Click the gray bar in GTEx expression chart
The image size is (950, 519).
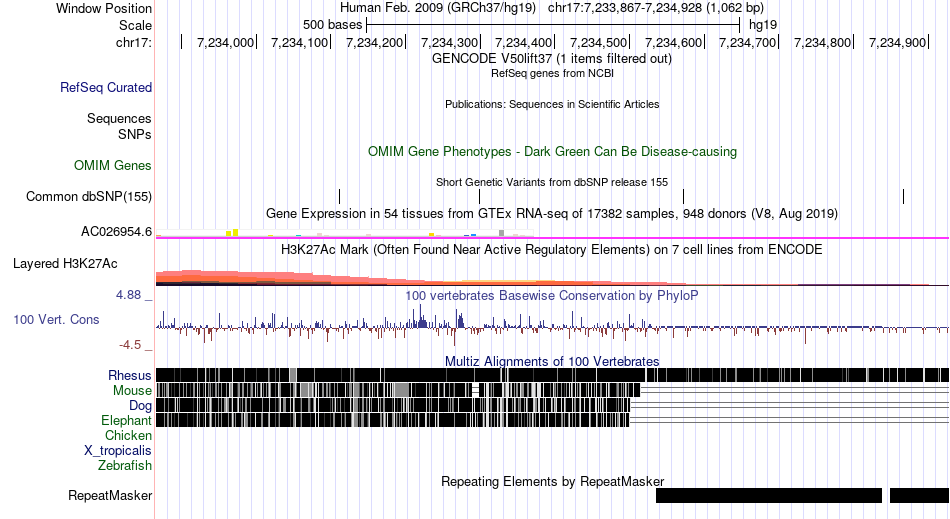[x=501, y=233]
